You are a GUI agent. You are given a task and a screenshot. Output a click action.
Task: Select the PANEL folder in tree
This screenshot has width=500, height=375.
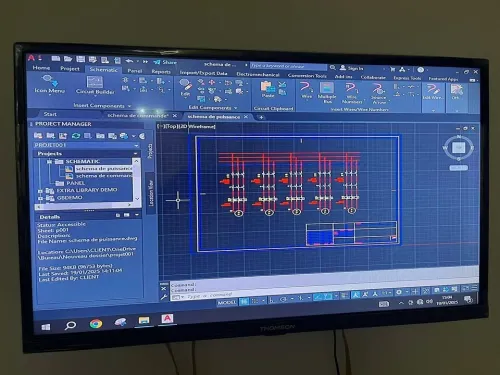click(75, 183)
